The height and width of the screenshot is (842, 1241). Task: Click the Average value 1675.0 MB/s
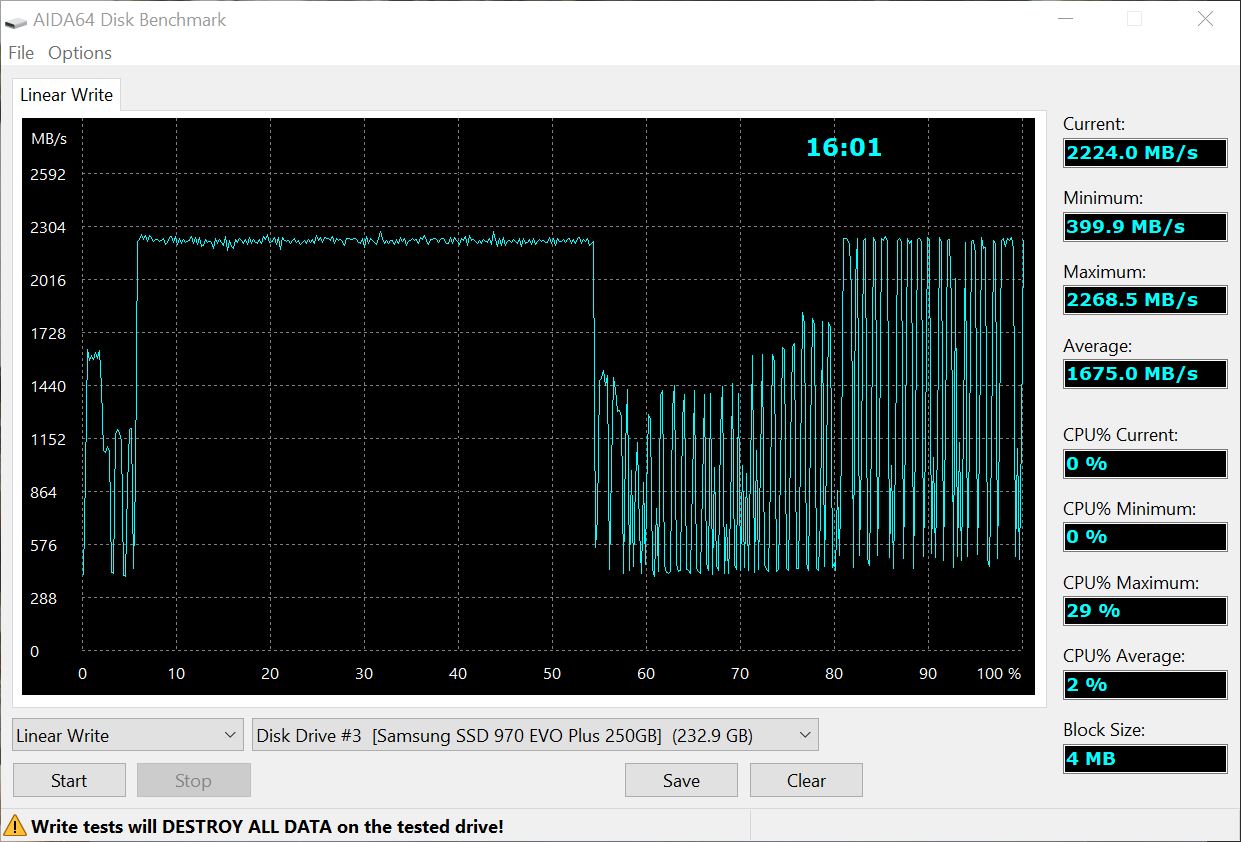coord(1145,374)
